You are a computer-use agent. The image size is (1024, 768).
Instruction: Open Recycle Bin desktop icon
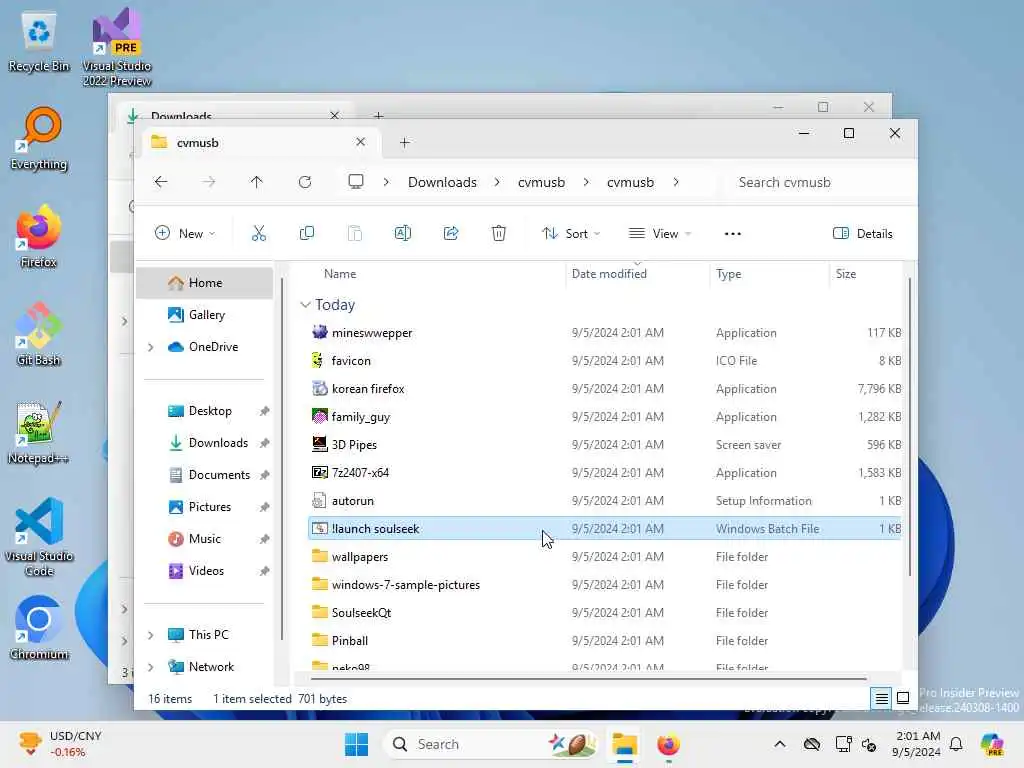tap(39, 42)
